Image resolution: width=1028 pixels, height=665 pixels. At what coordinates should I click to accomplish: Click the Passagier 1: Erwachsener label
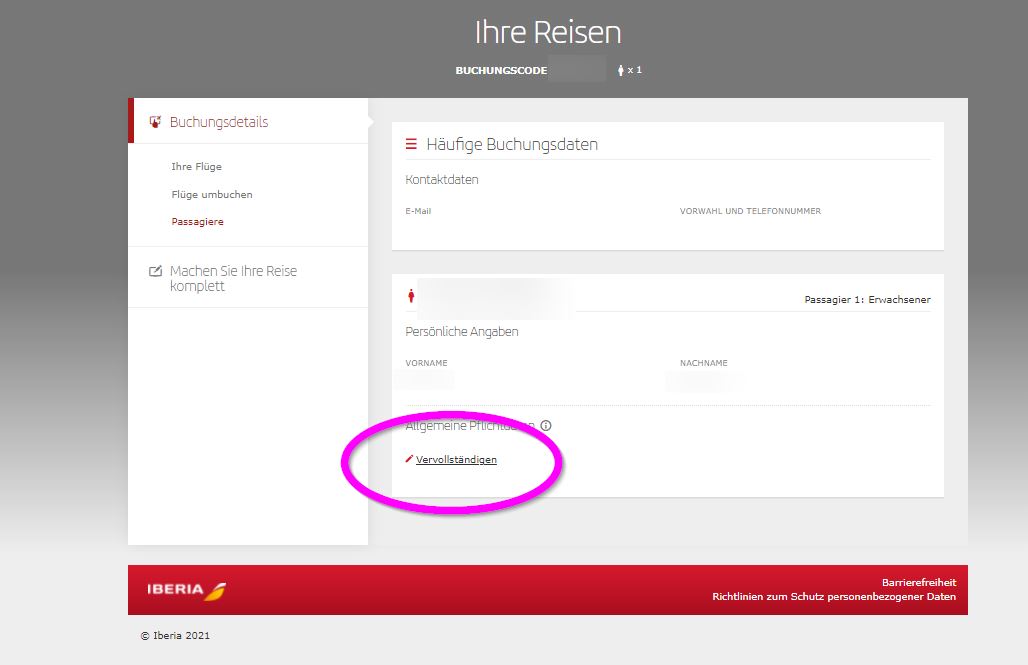click(867, 300)
